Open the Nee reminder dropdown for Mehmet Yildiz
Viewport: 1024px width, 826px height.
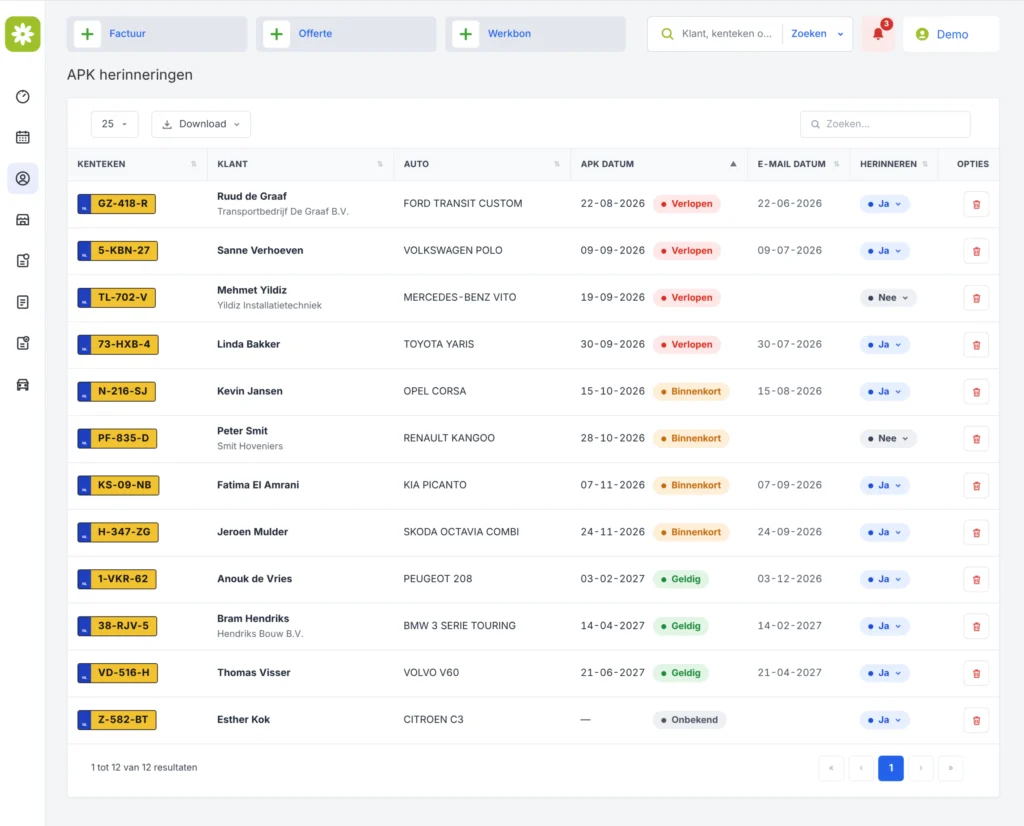pyautogui.click(x=888, y=298)
